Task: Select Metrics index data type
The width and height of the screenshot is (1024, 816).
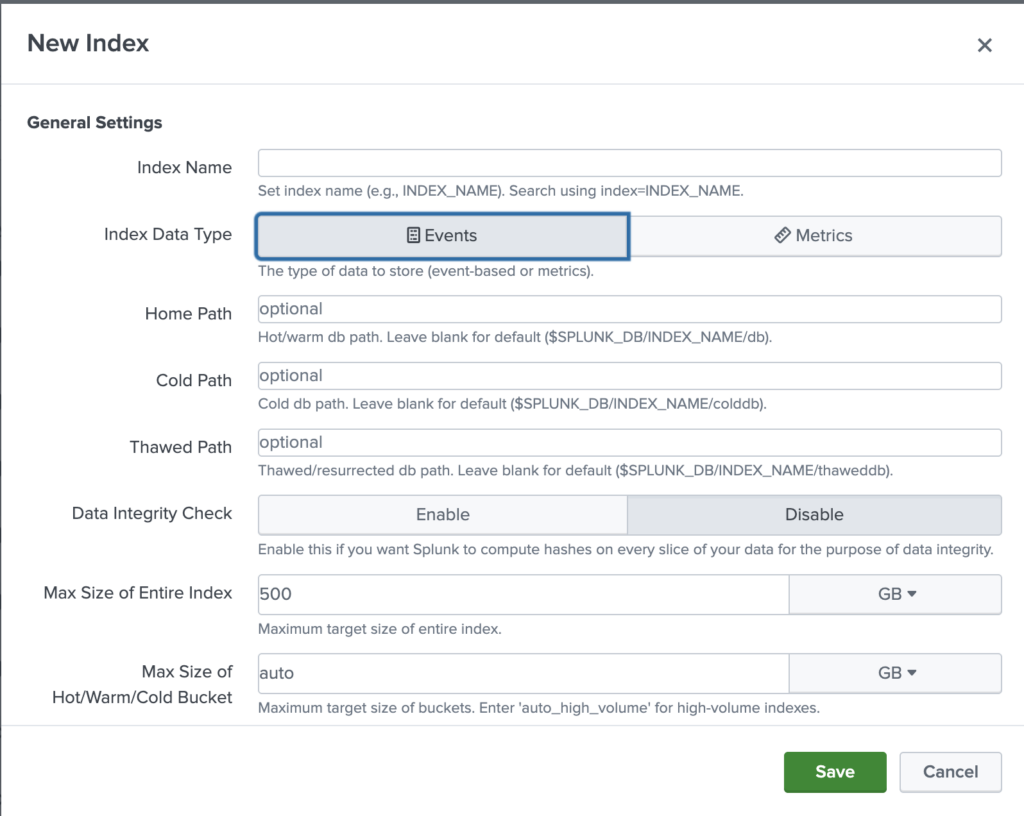Action: [x=815, y=236]
